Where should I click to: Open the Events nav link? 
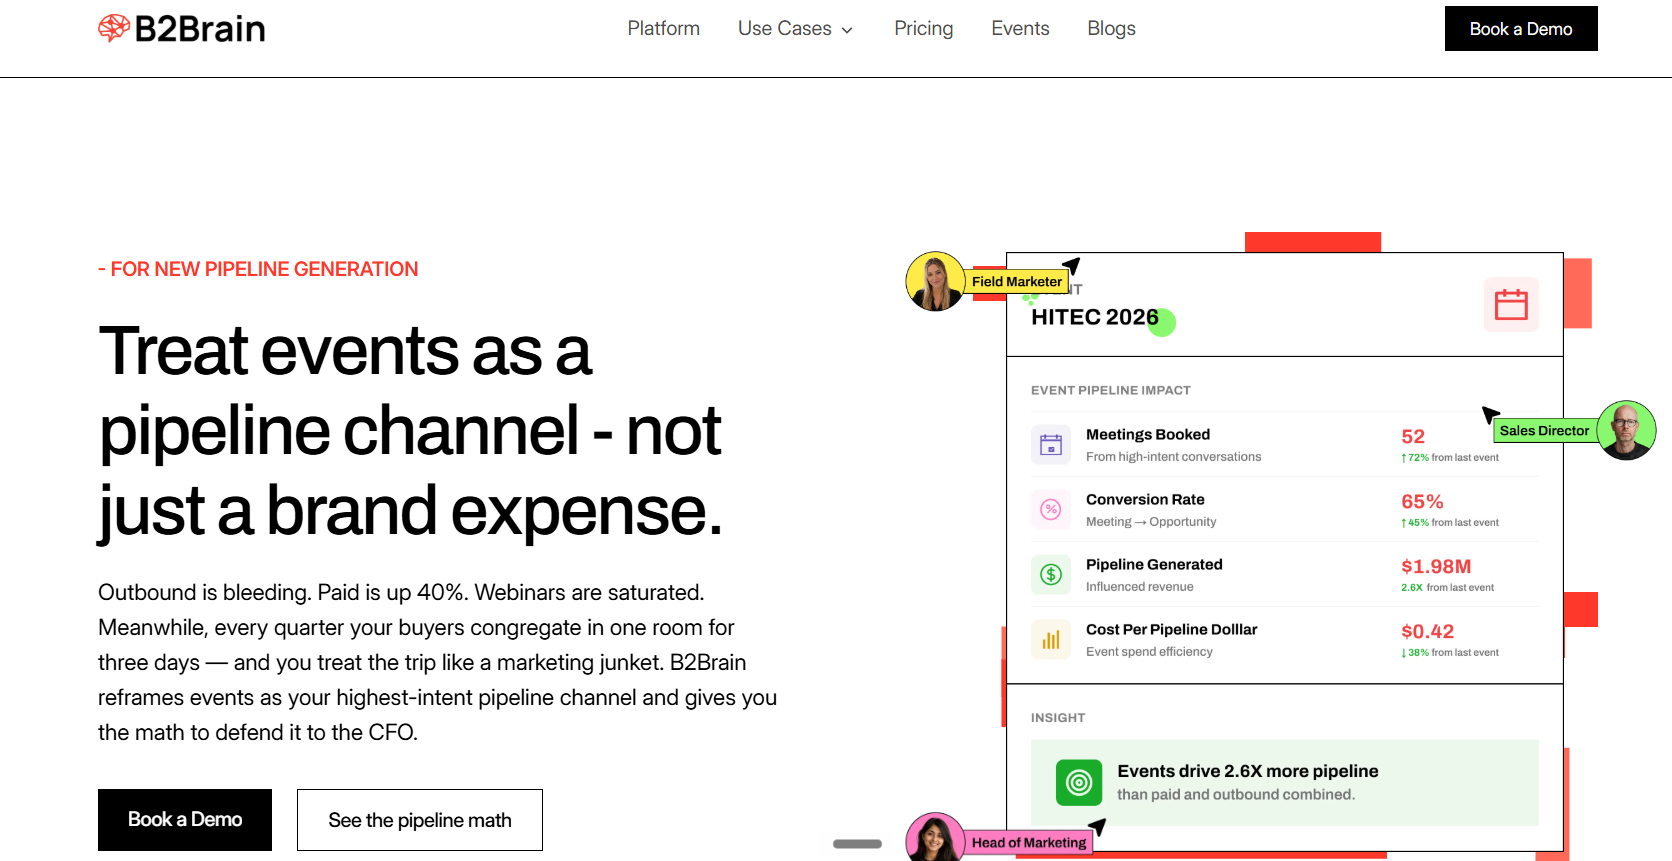(1020, 29)
